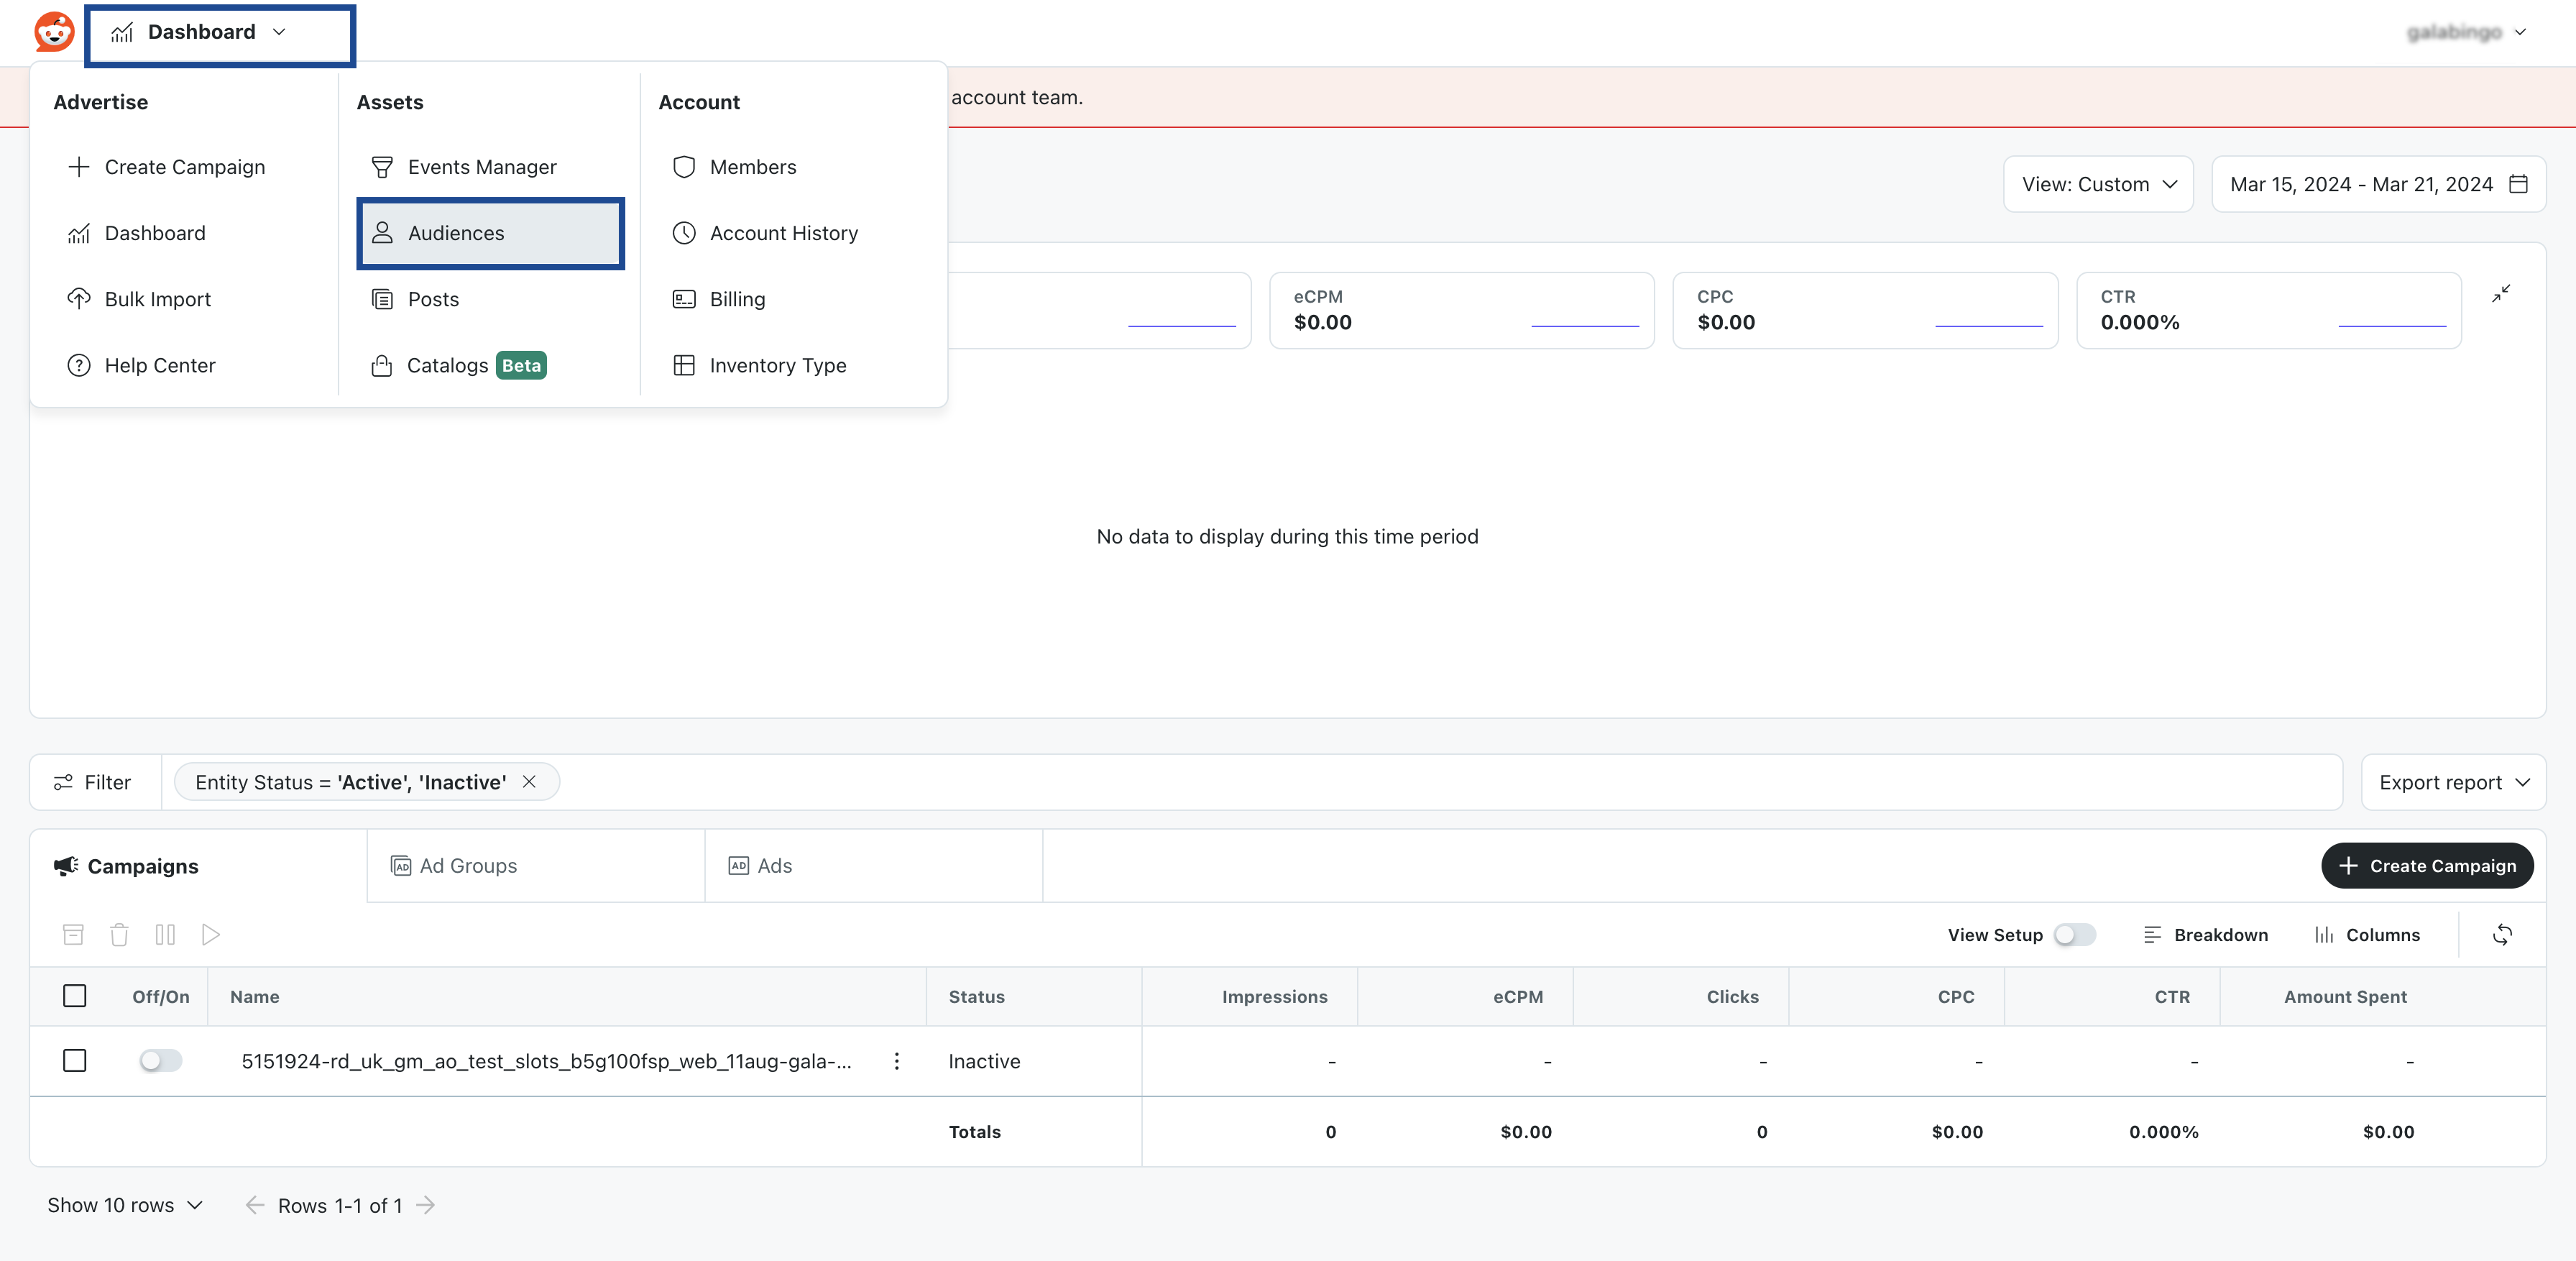The height and width of the screenshot is (1261, 2576).
Task: Open the date range picker field
Action: 2377,184
